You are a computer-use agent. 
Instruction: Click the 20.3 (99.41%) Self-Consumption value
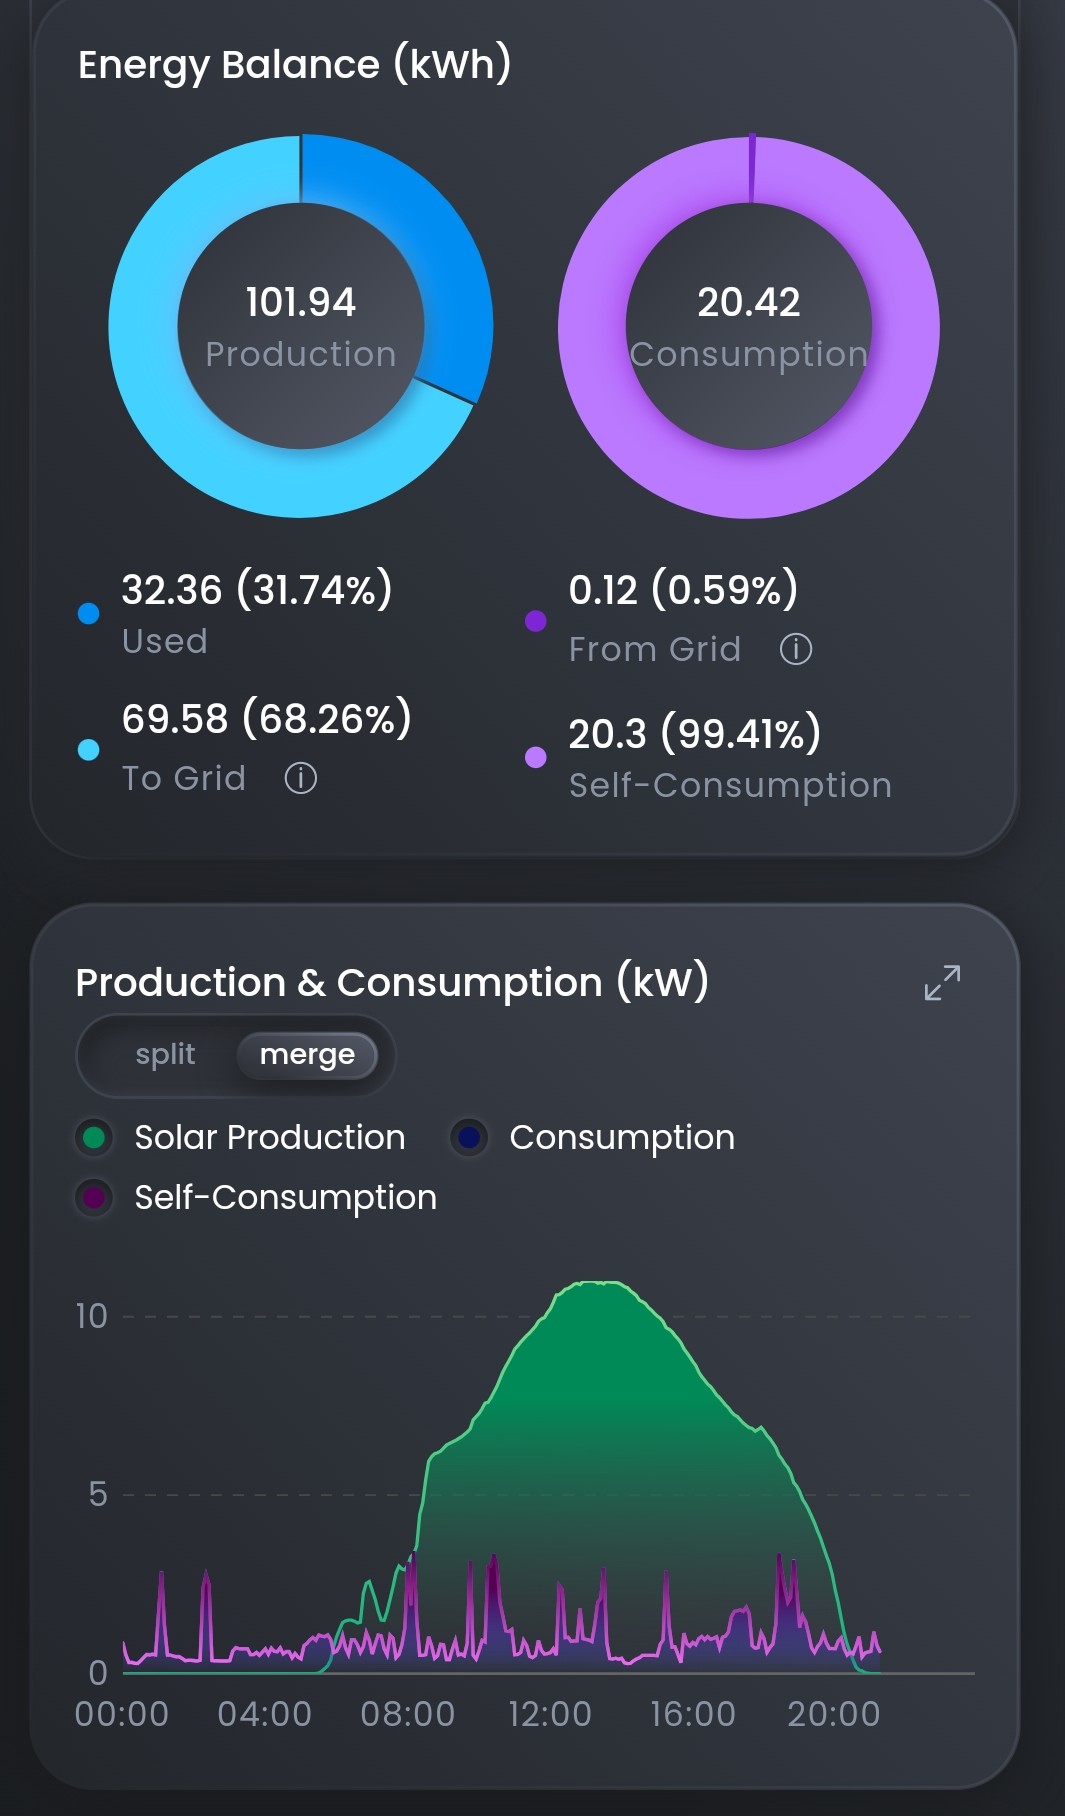[695, 734]
